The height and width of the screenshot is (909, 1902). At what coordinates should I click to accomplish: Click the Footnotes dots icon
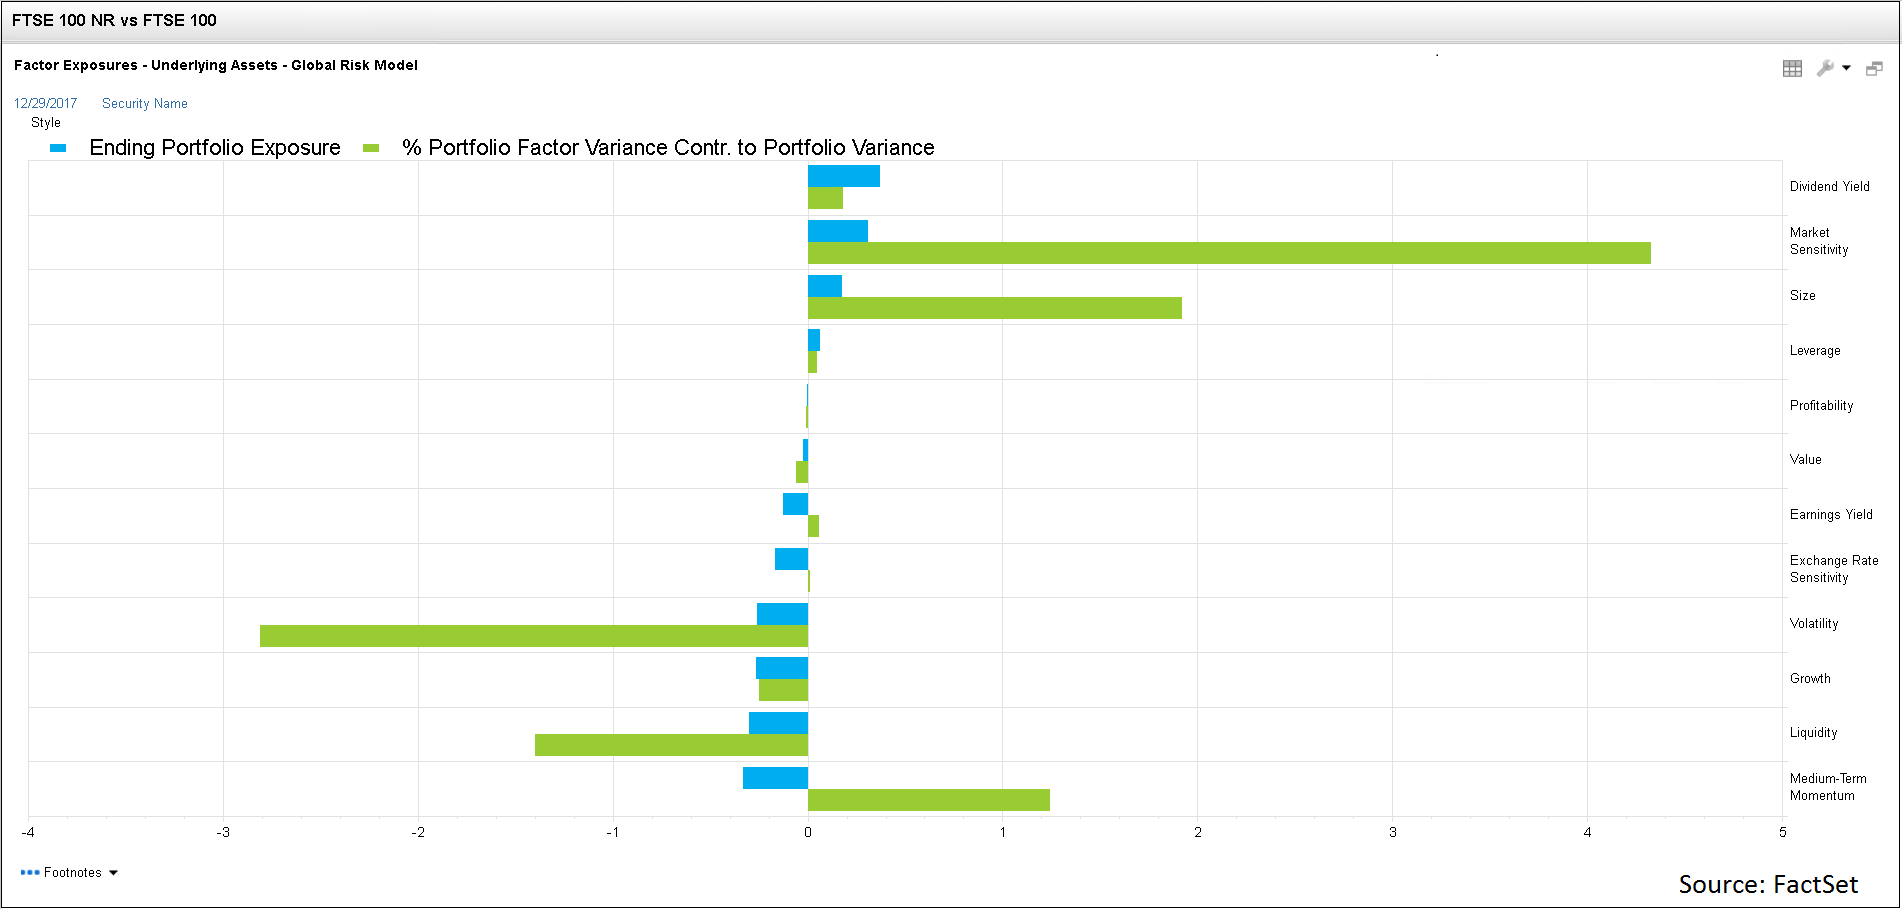pyautogui.click(x=30, y=873)
